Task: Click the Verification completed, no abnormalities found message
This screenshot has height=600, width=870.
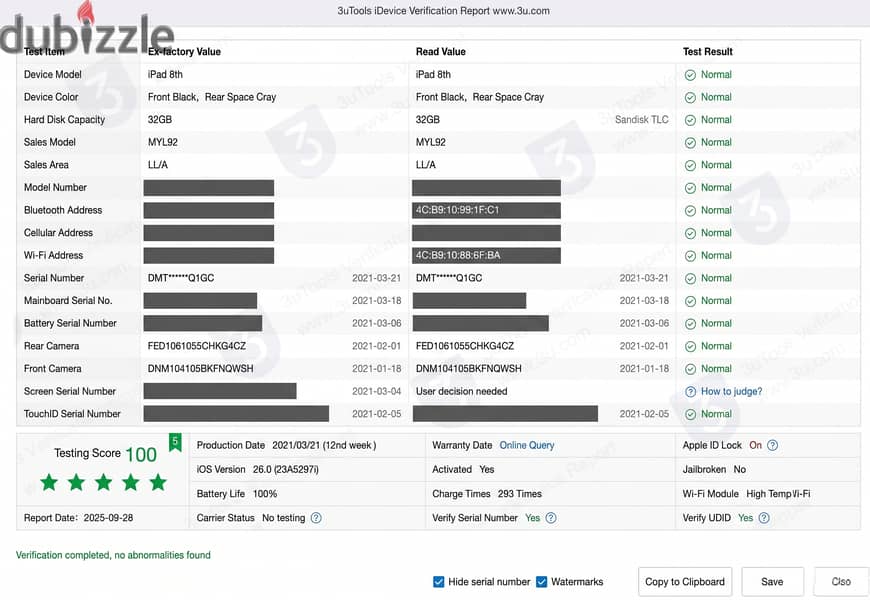Action: 113,555
